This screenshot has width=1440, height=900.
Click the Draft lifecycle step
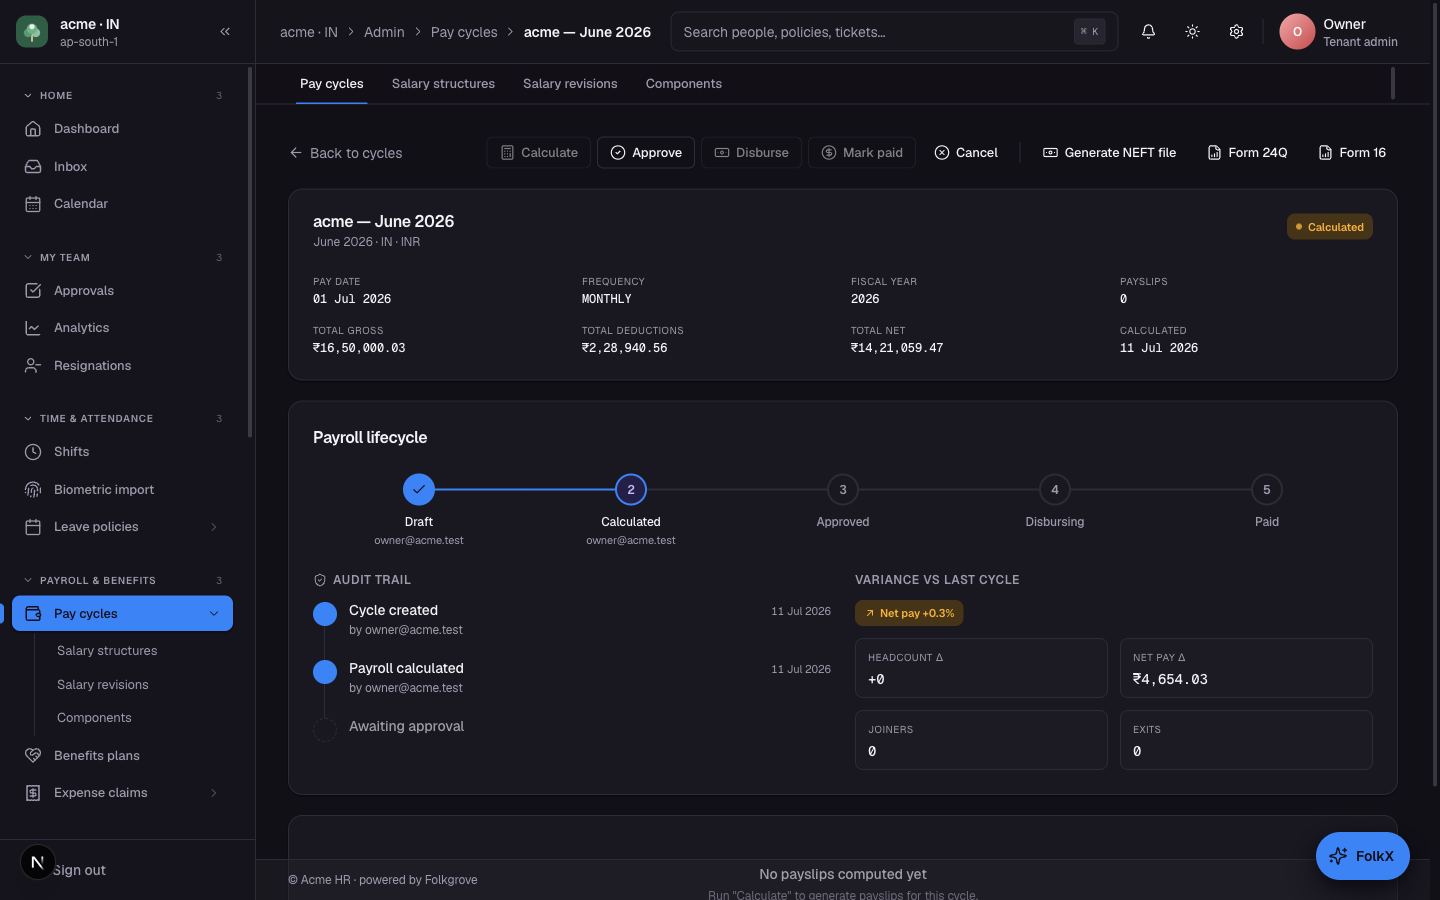[419, 490]
